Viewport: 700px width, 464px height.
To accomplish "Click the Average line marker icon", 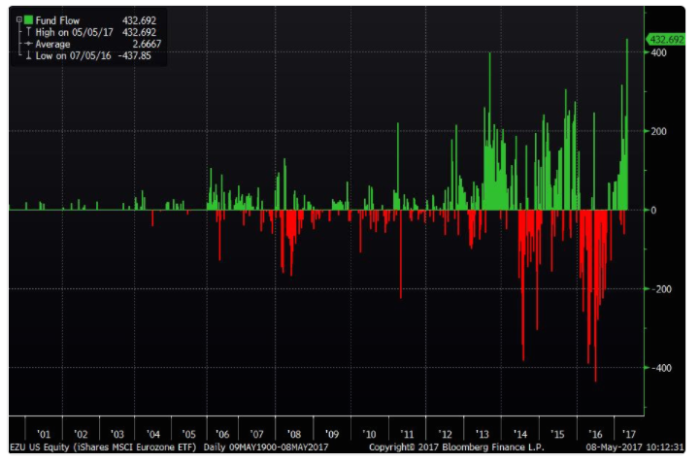I will click(x=29, y=44).
